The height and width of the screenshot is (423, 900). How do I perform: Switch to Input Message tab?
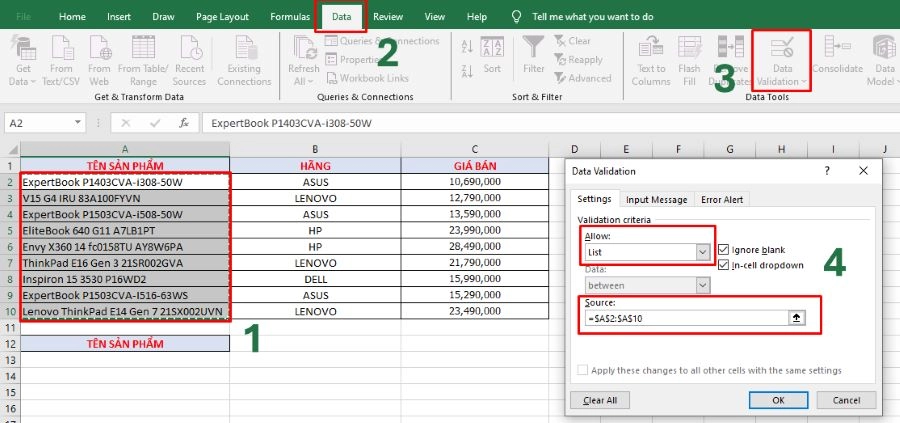coord(657,199)
